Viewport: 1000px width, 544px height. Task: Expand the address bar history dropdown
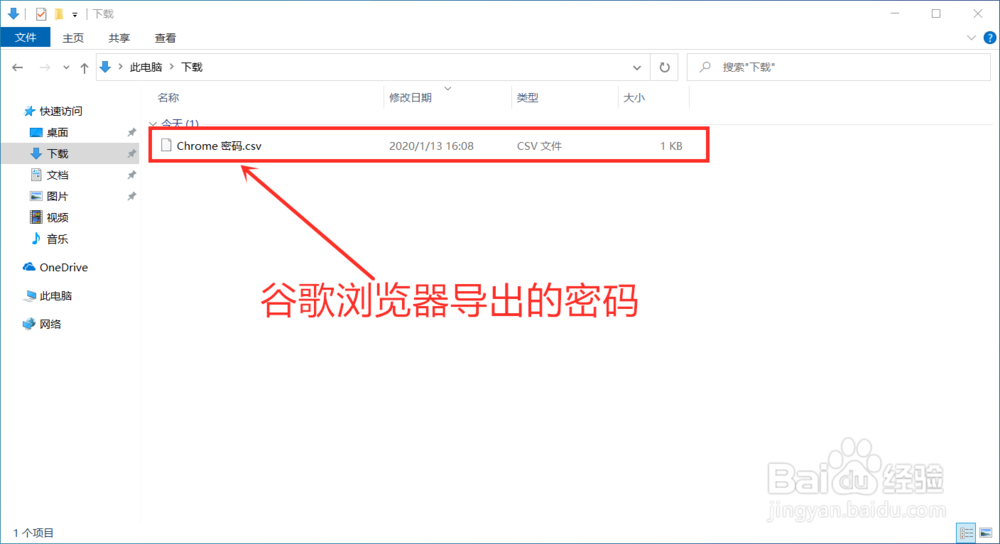coord(636,67)
